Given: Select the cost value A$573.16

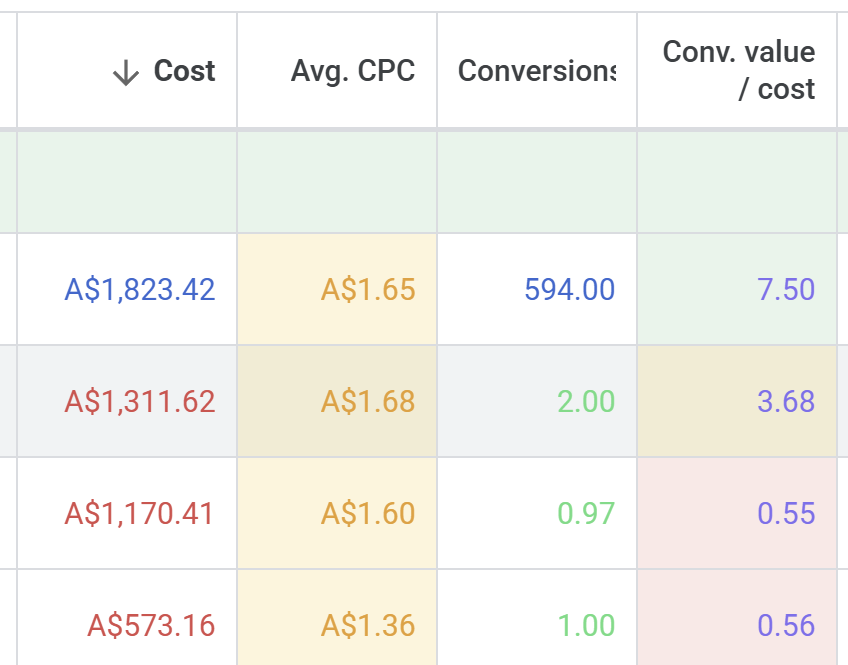Looking at the screenshot, I should 151,626.
